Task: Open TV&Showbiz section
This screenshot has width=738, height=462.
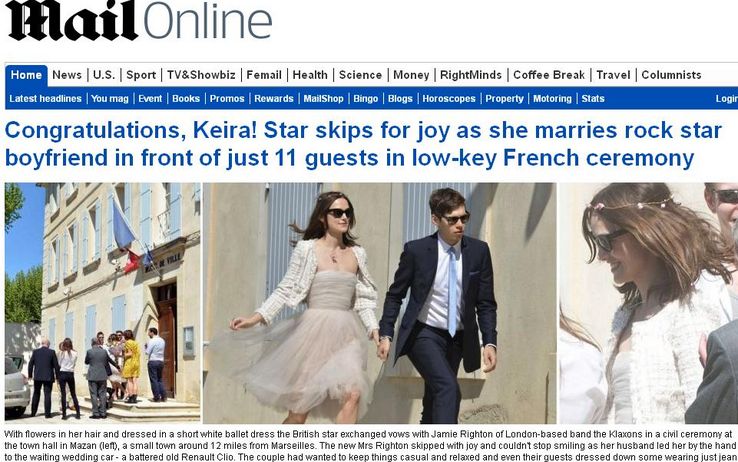Action: [201, 75]
